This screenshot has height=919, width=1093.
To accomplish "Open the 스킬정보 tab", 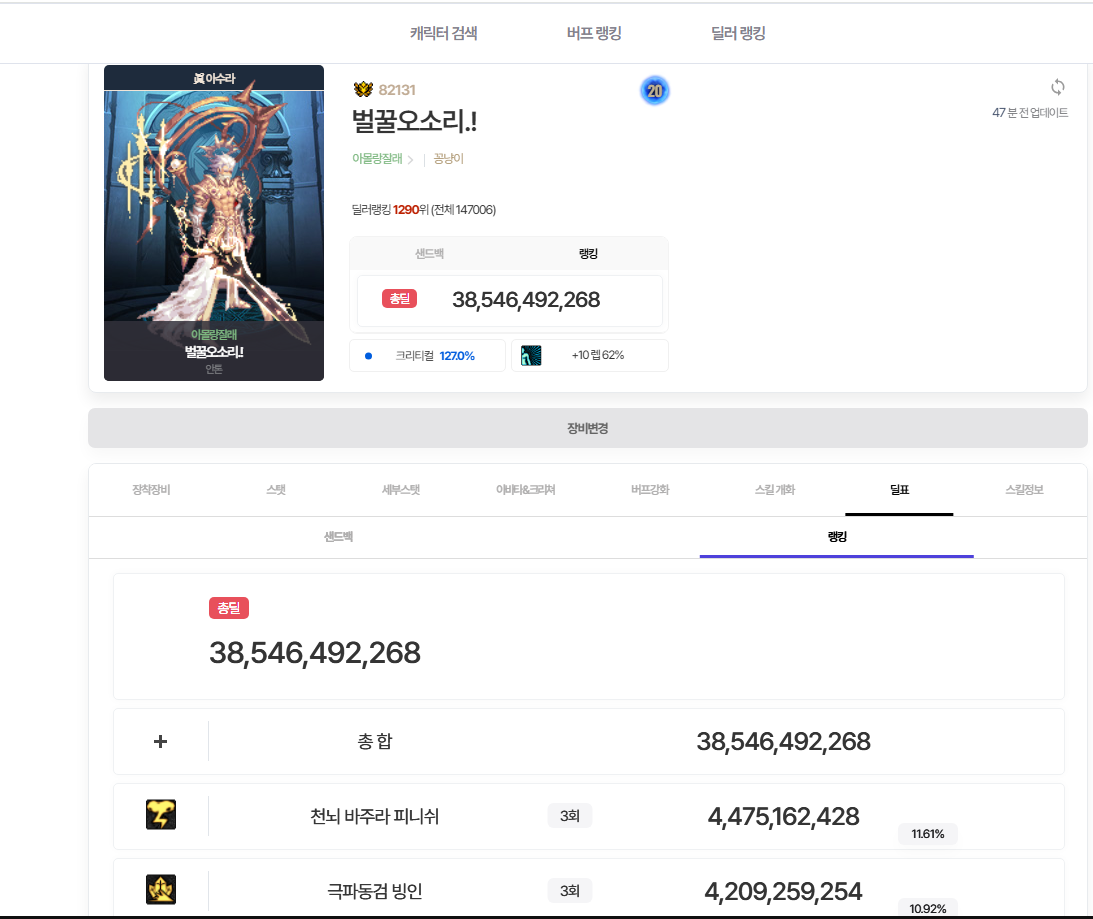I will (1023, 490).
